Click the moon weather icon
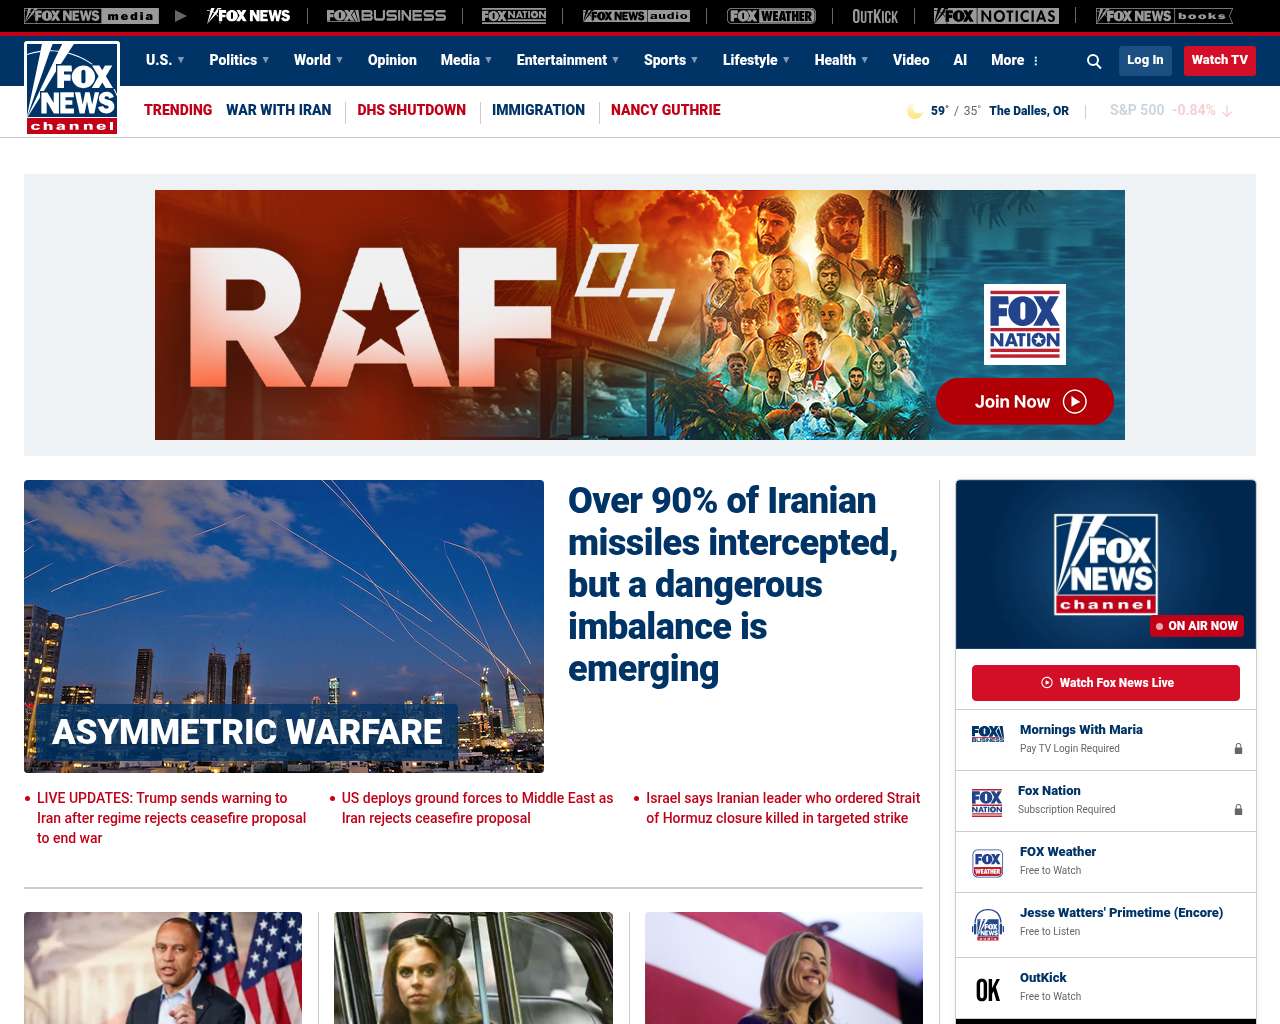Screen dimensions: 1280x1024 click(914, 111)
